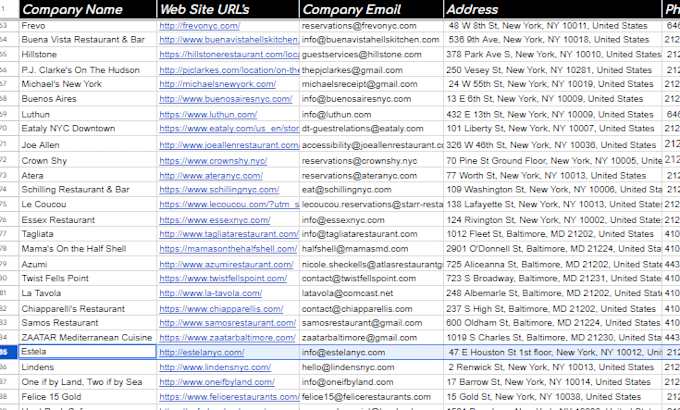The height and width of the screenshot is (410, 680).
Task: Open the mamasonthehalfshell.com link
Action: [x=228, y=249]
